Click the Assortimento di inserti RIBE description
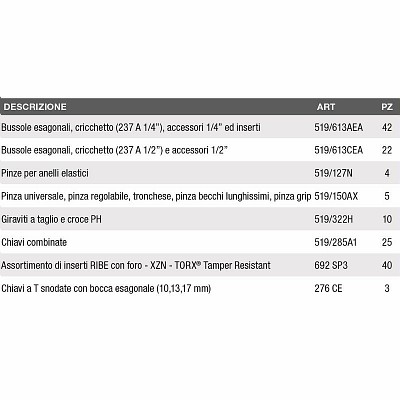Screen dimensions: 400x400 [x=136, y=265]
